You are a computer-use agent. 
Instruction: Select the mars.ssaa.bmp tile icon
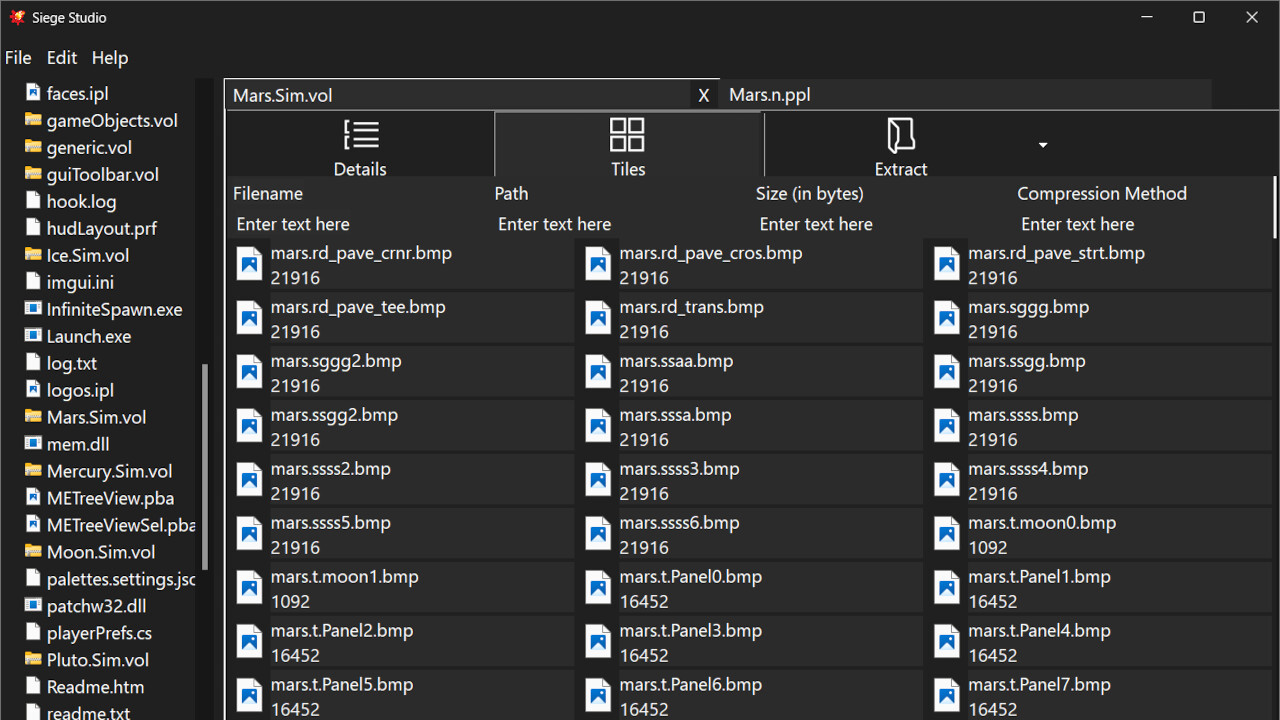pos(598,371)
